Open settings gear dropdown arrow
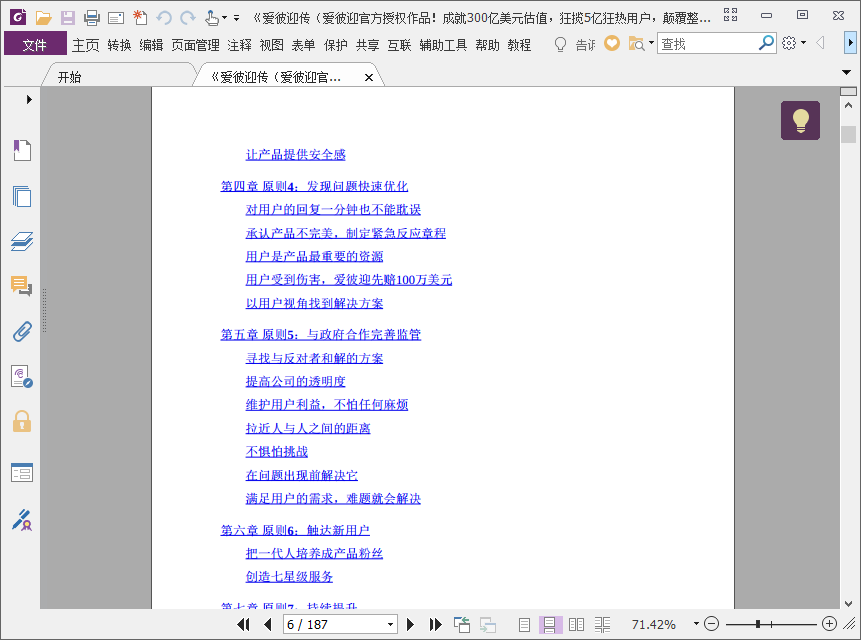Screen dimensions: 861x640 coord(803,43)
